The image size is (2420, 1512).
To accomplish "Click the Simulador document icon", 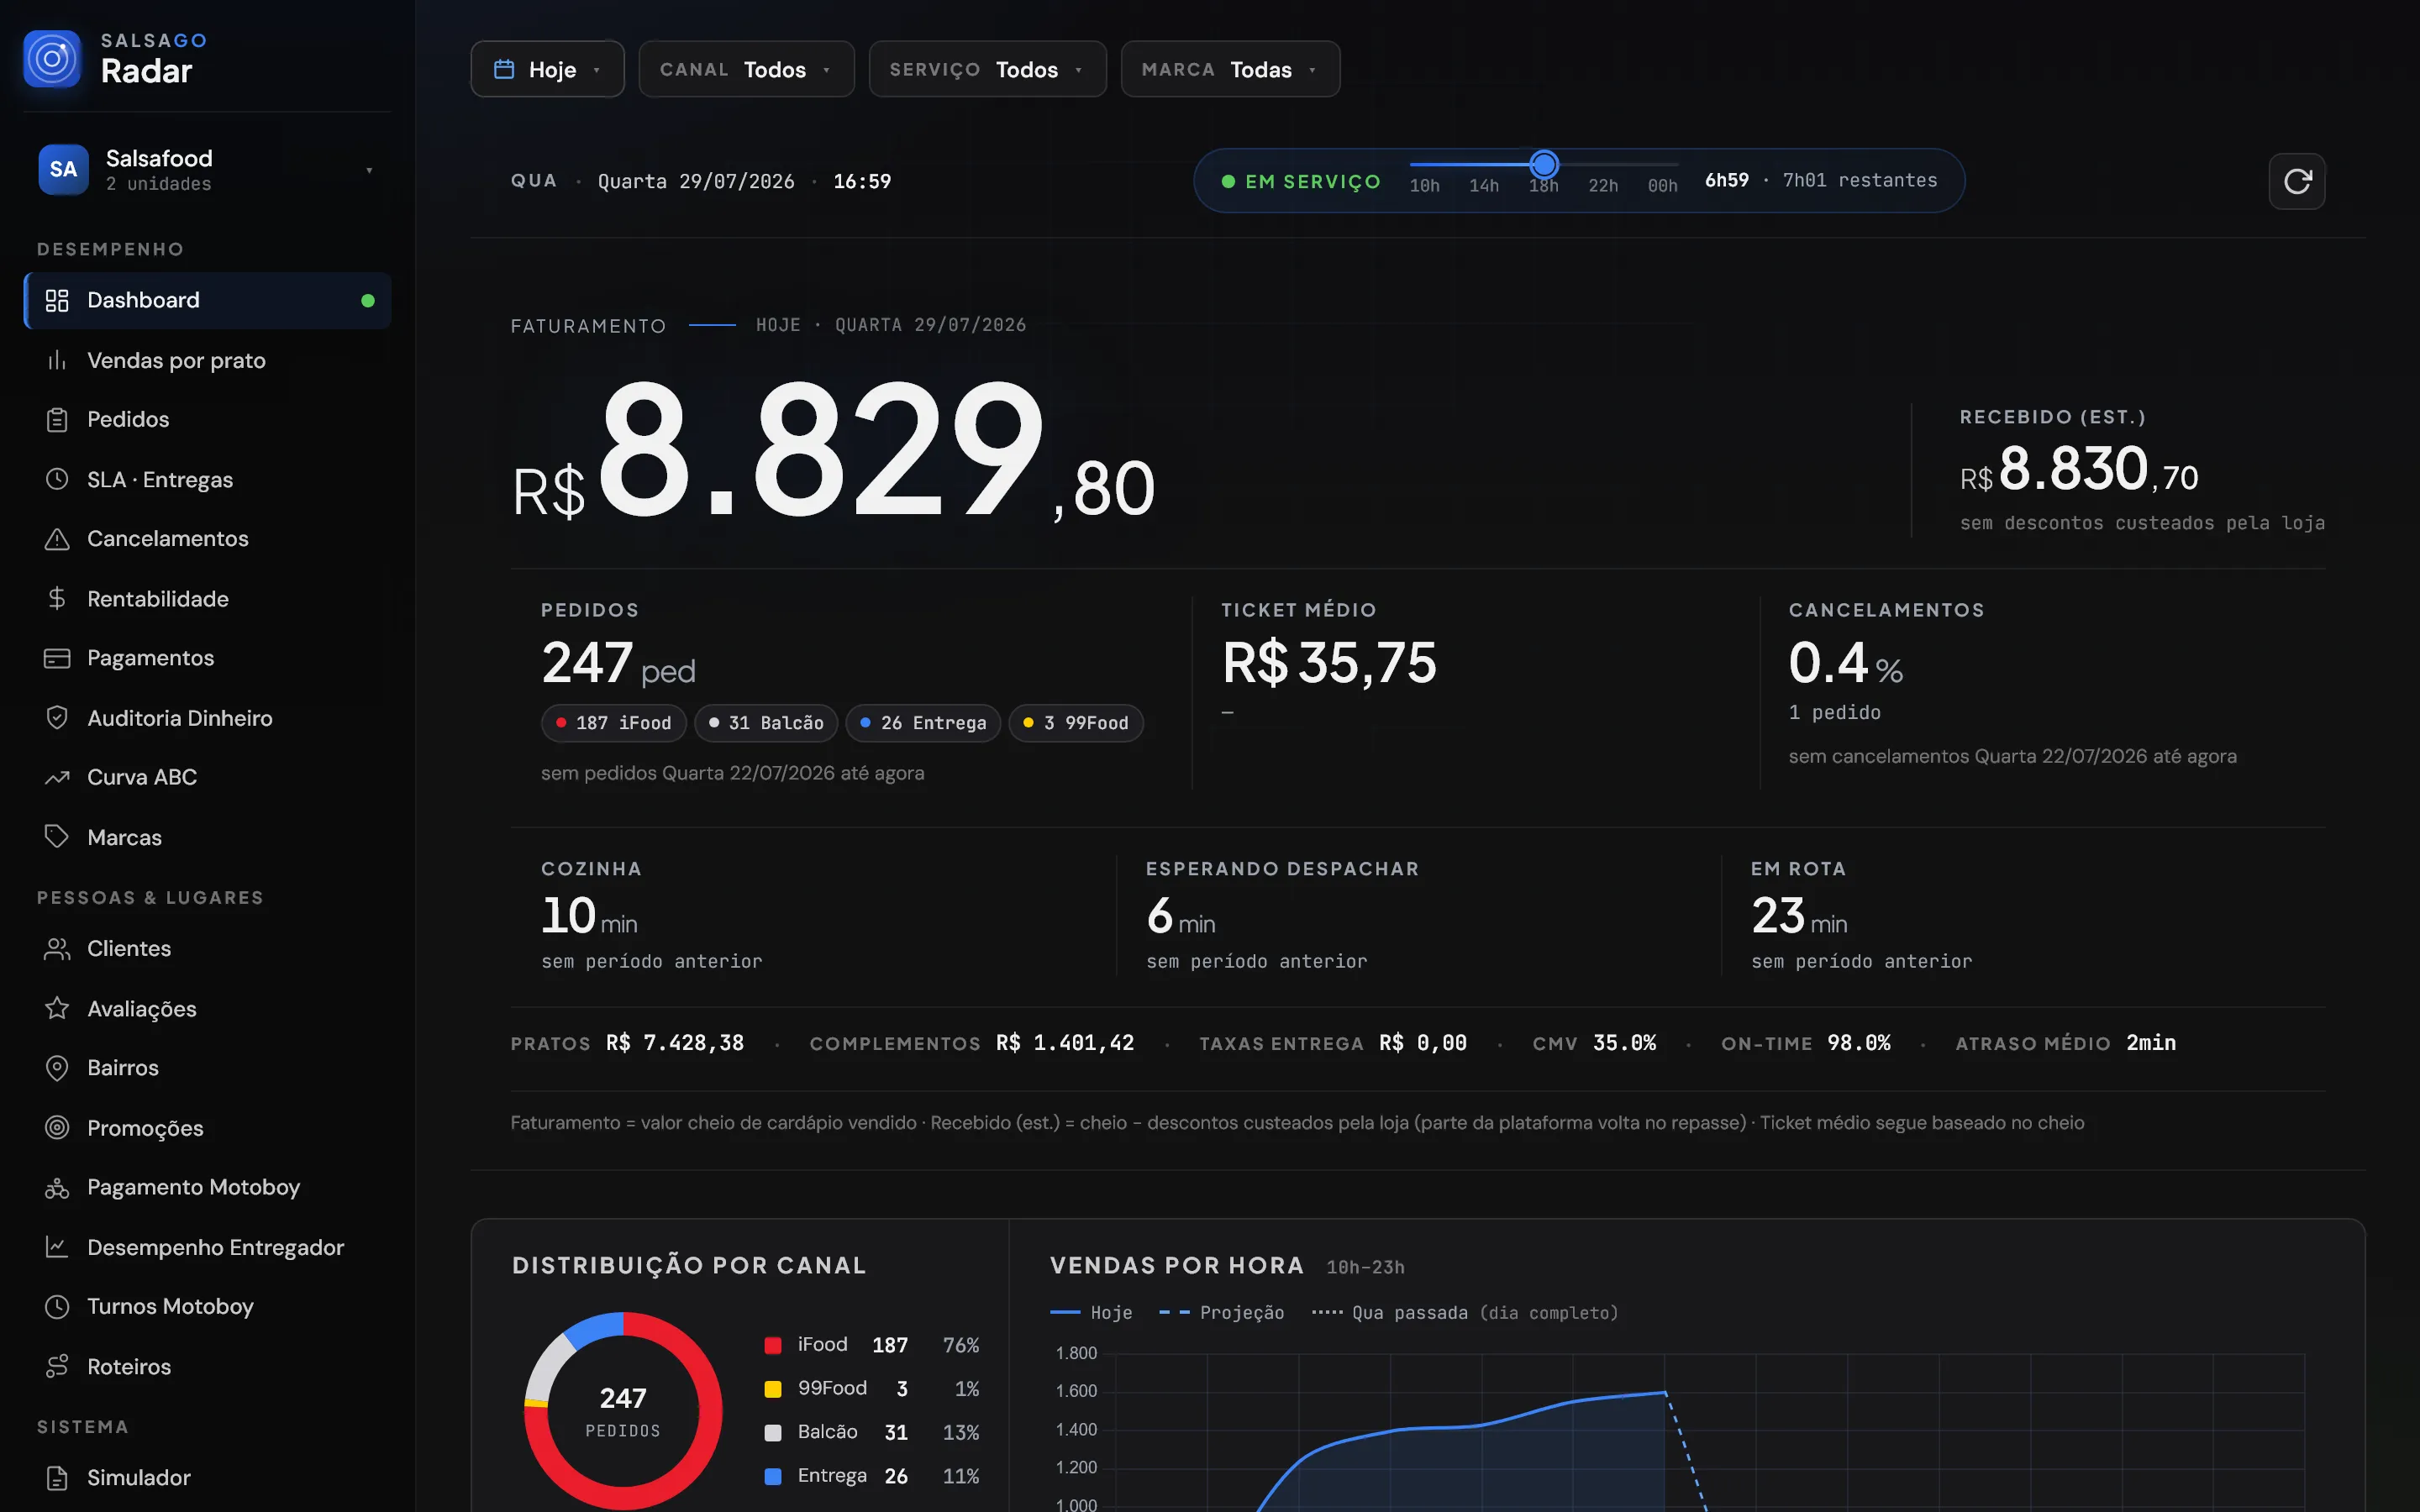I will point(57,1477).
